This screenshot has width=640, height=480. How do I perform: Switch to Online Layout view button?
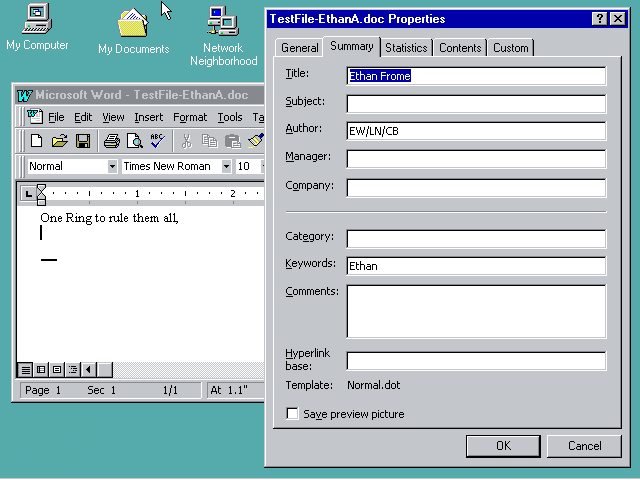41,370
